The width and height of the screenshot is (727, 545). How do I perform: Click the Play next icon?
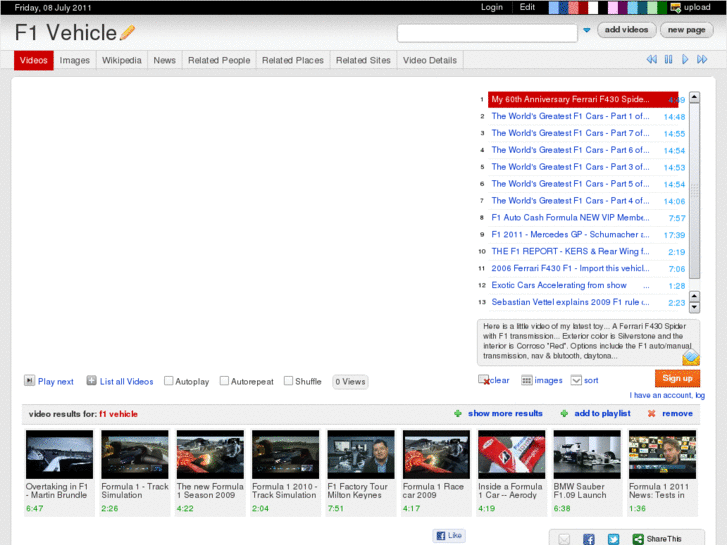pyautogui.click(x=29, y=381)
